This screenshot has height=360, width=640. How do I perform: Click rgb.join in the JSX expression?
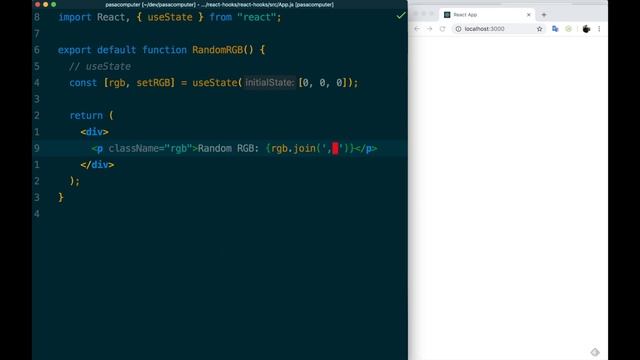pyautogui.click(x=293, y=149)
